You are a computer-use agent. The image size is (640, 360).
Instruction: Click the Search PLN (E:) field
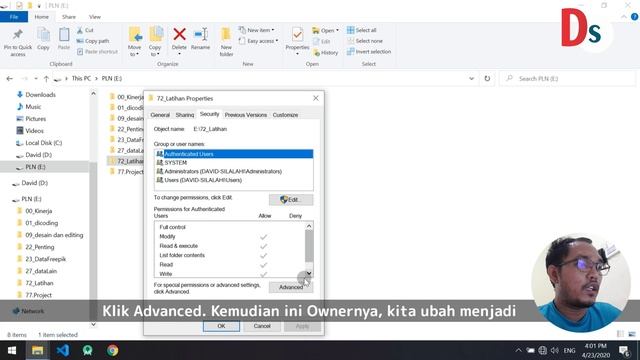pos(567,78)
